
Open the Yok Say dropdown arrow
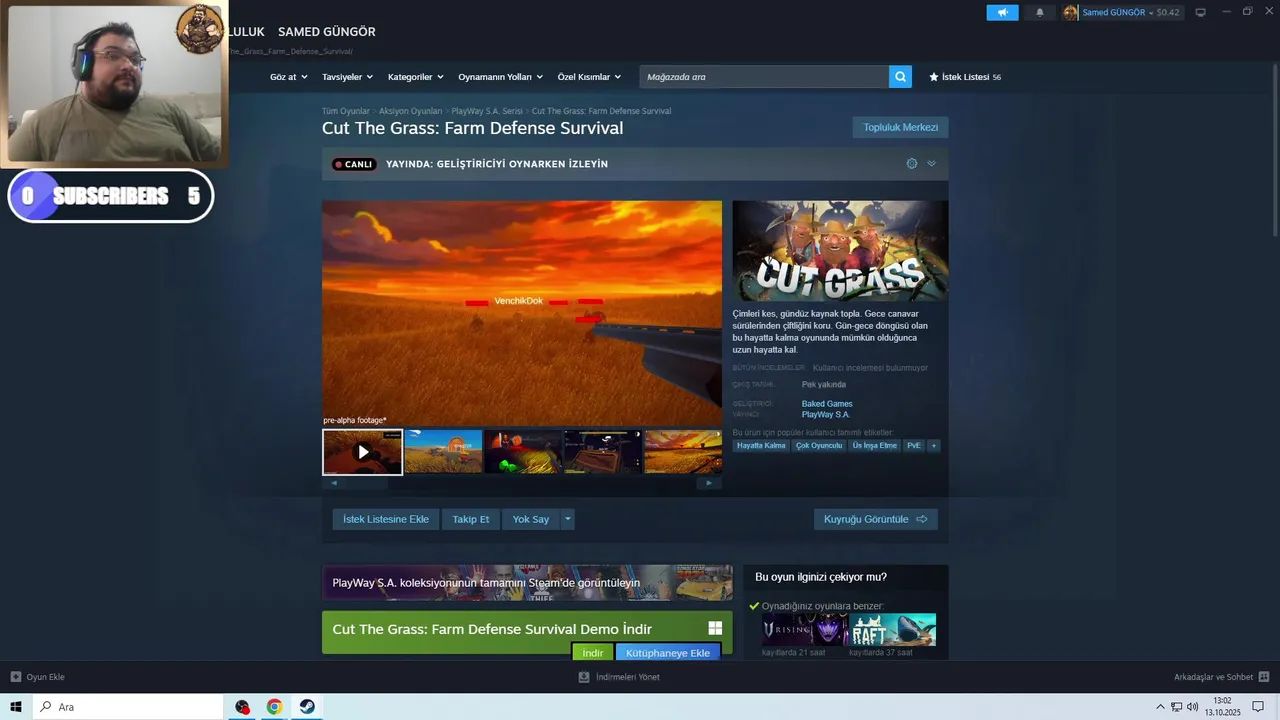tap(568, 519)
